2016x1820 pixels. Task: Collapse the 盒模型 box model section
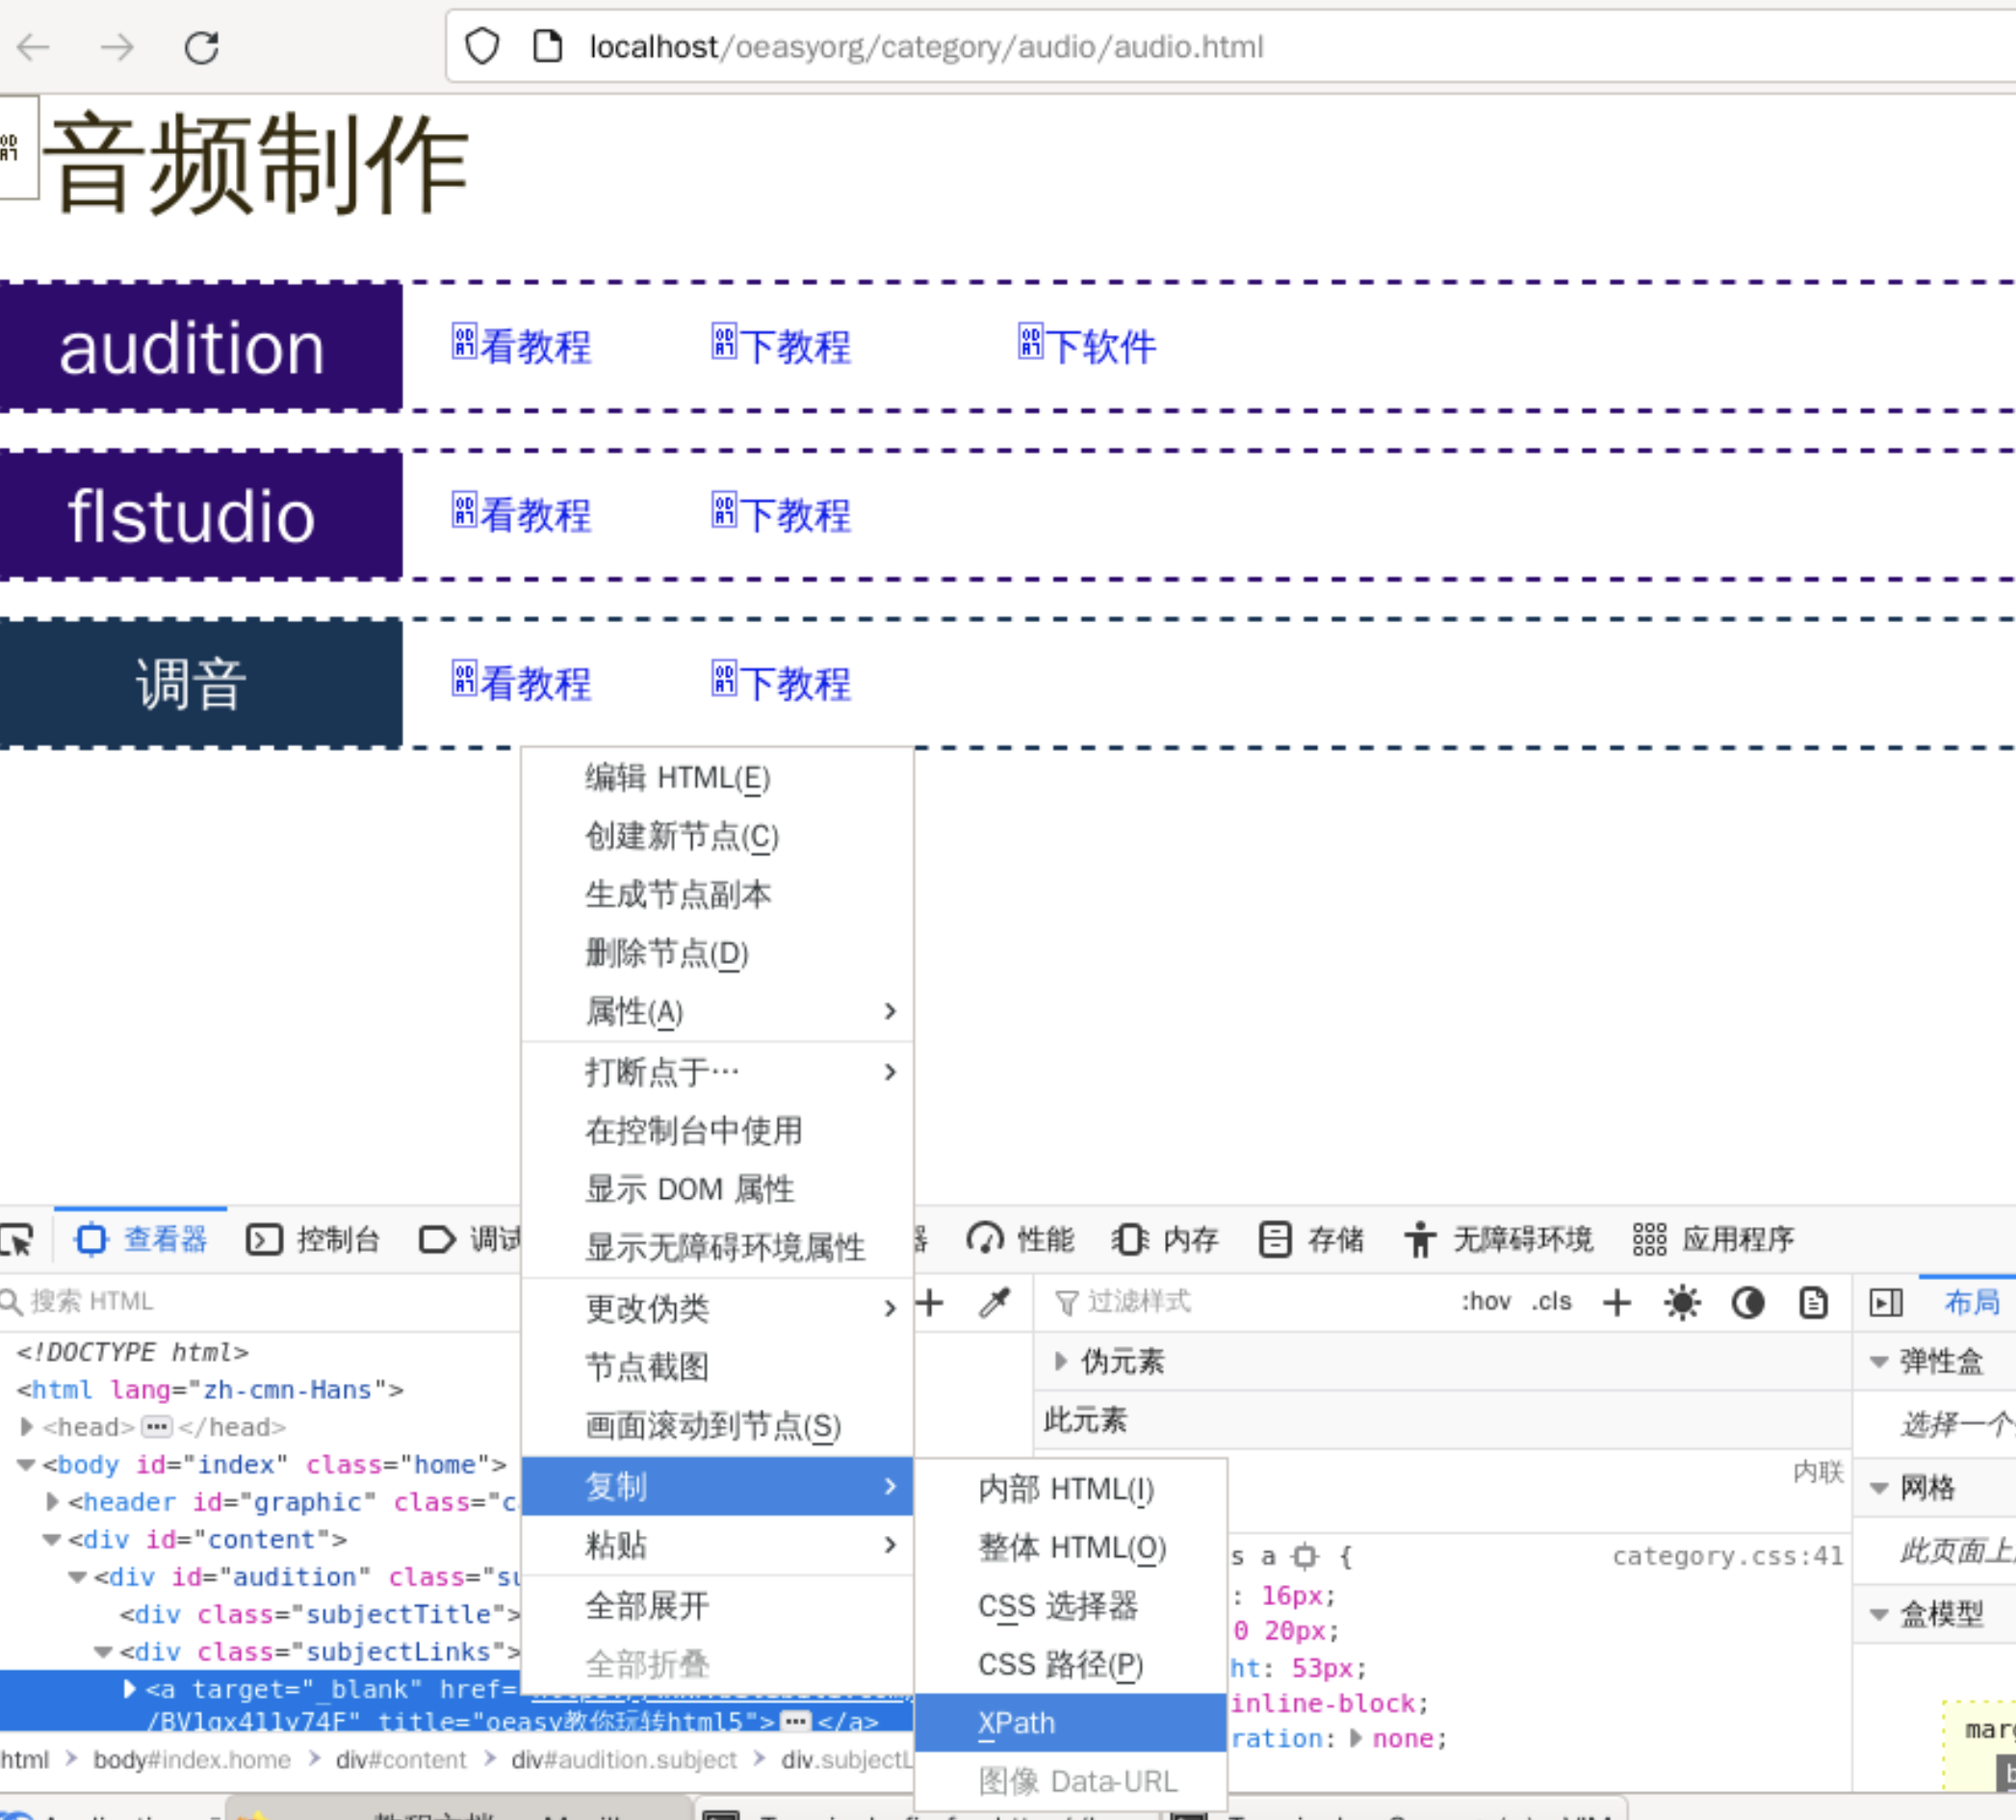coord(1879,1614)
